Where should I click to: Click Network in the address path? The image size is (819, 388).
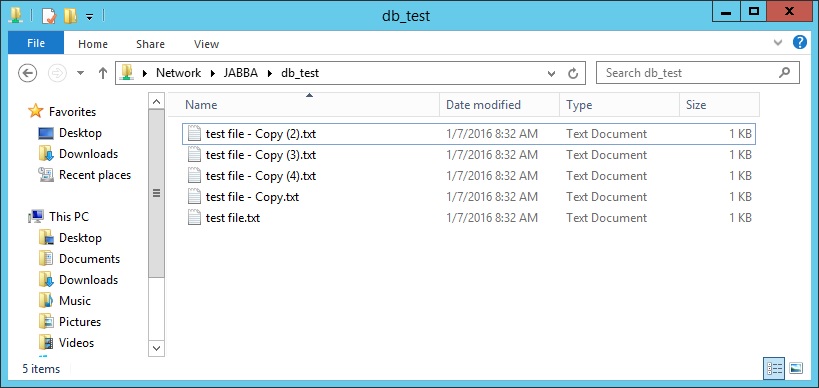[179, 73]
